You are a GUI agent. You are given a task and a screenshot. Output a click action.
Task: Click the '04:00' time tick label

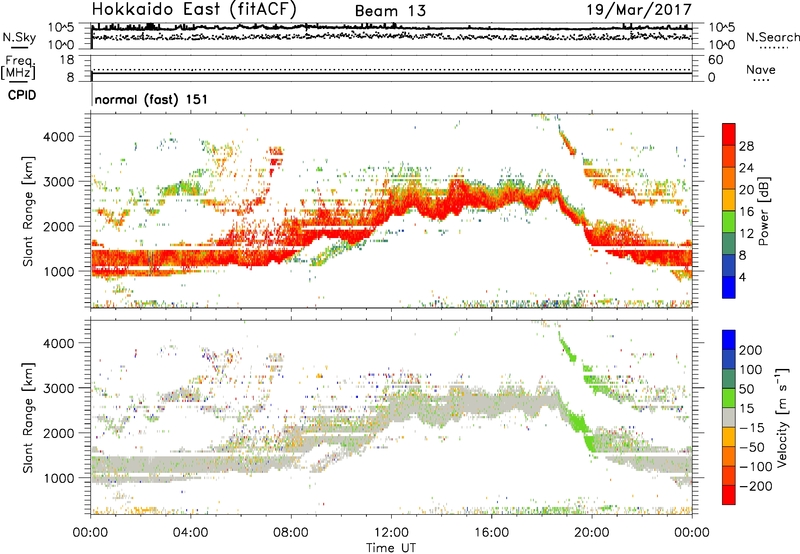pos(190,533)
